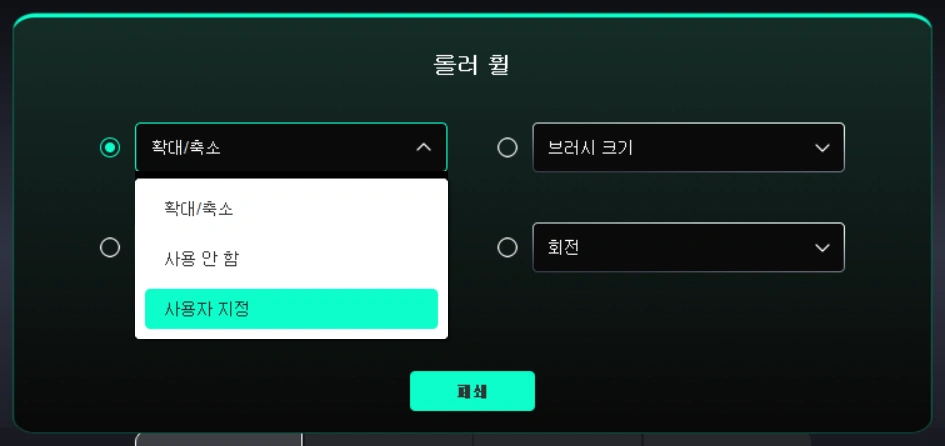945x446 pixels.
Task: Open the 회전 combo box
Action: [x=688, y=248]
